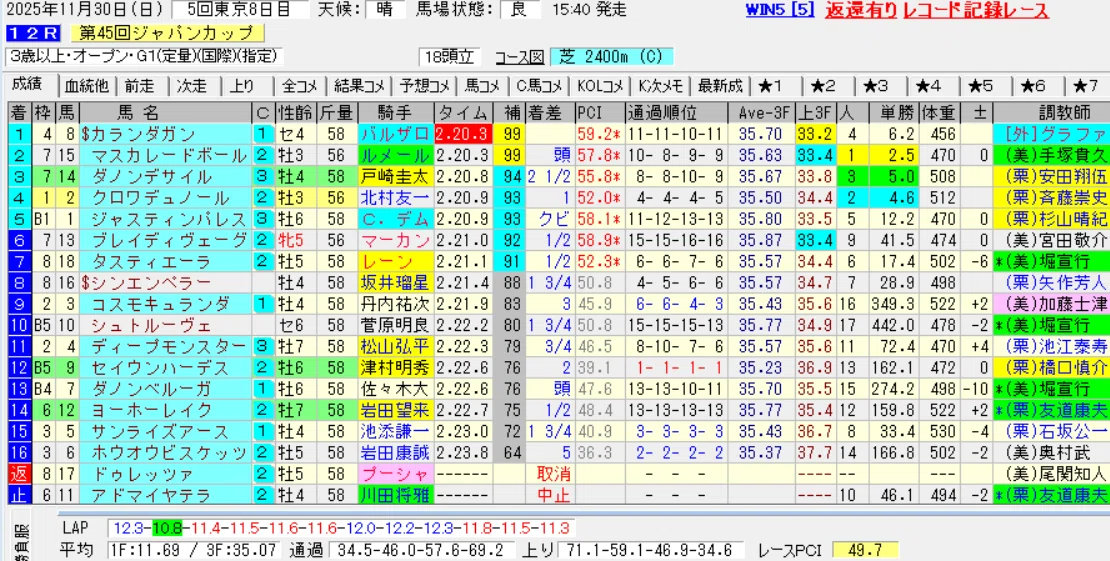
Task: Click the レコード記録レース label
Action: point(976,10)
